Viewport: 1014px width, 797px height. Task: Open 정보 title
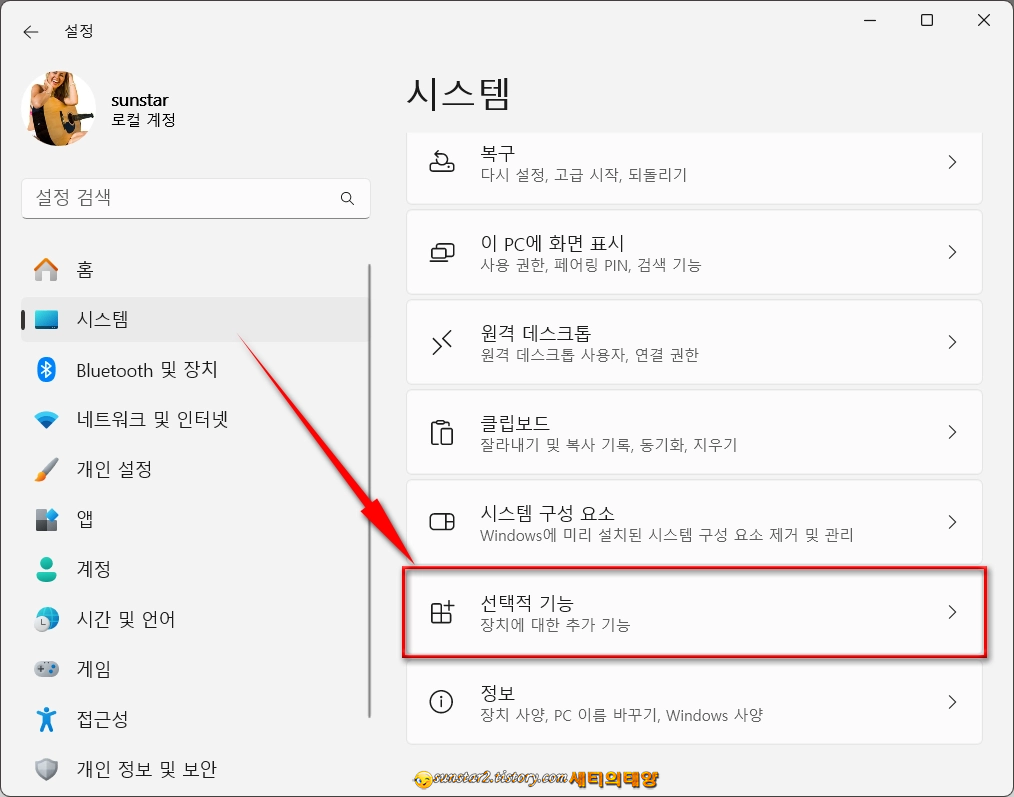click(x=497, y=693)
